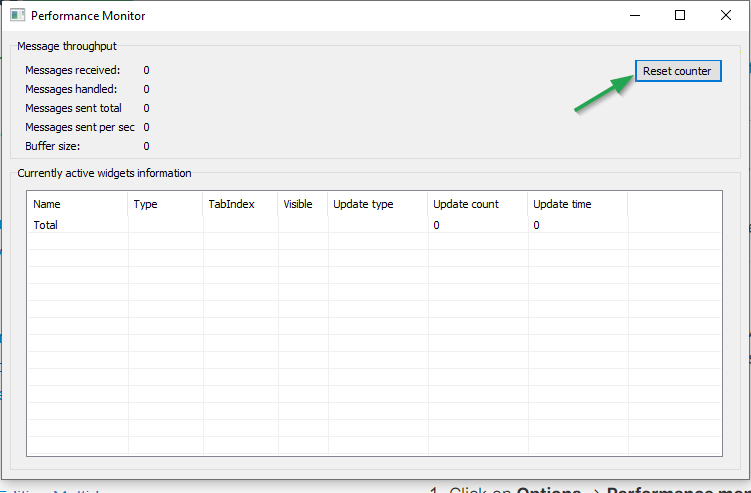The width and height of the screenshot is (751, 493).
Task: Maximize the Performance Monitor window
Action: [x=680, y=16]
